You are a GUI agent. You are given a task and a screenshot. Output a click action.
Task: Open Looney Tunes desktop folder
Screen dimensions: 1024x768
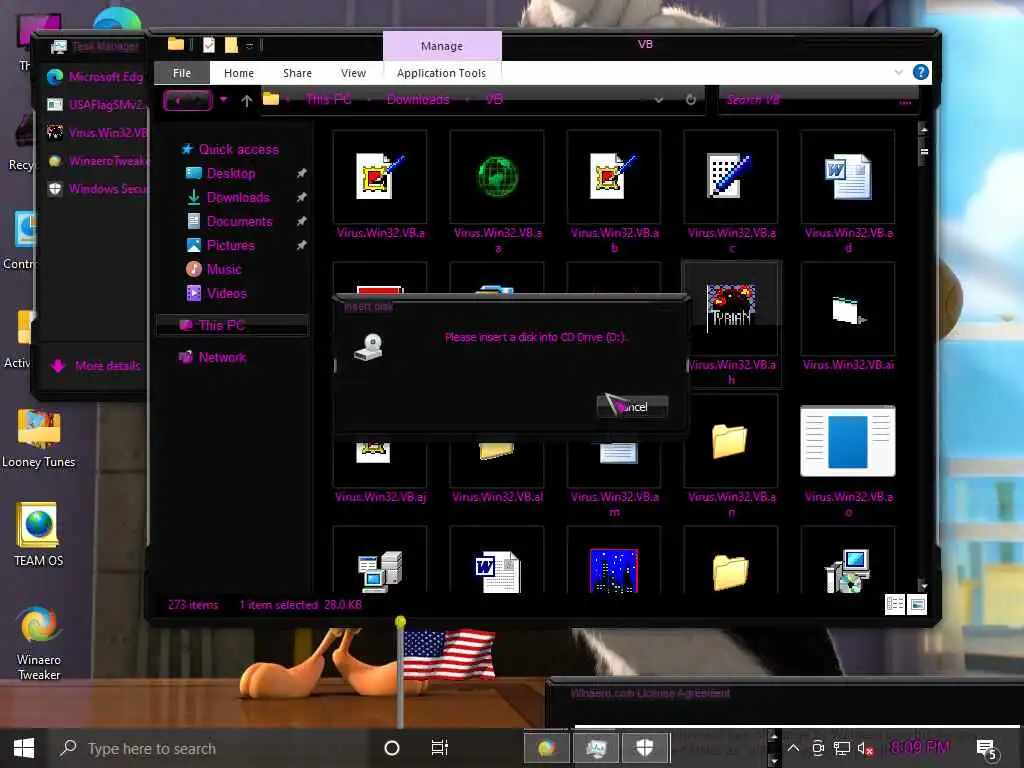pos(39,439)
